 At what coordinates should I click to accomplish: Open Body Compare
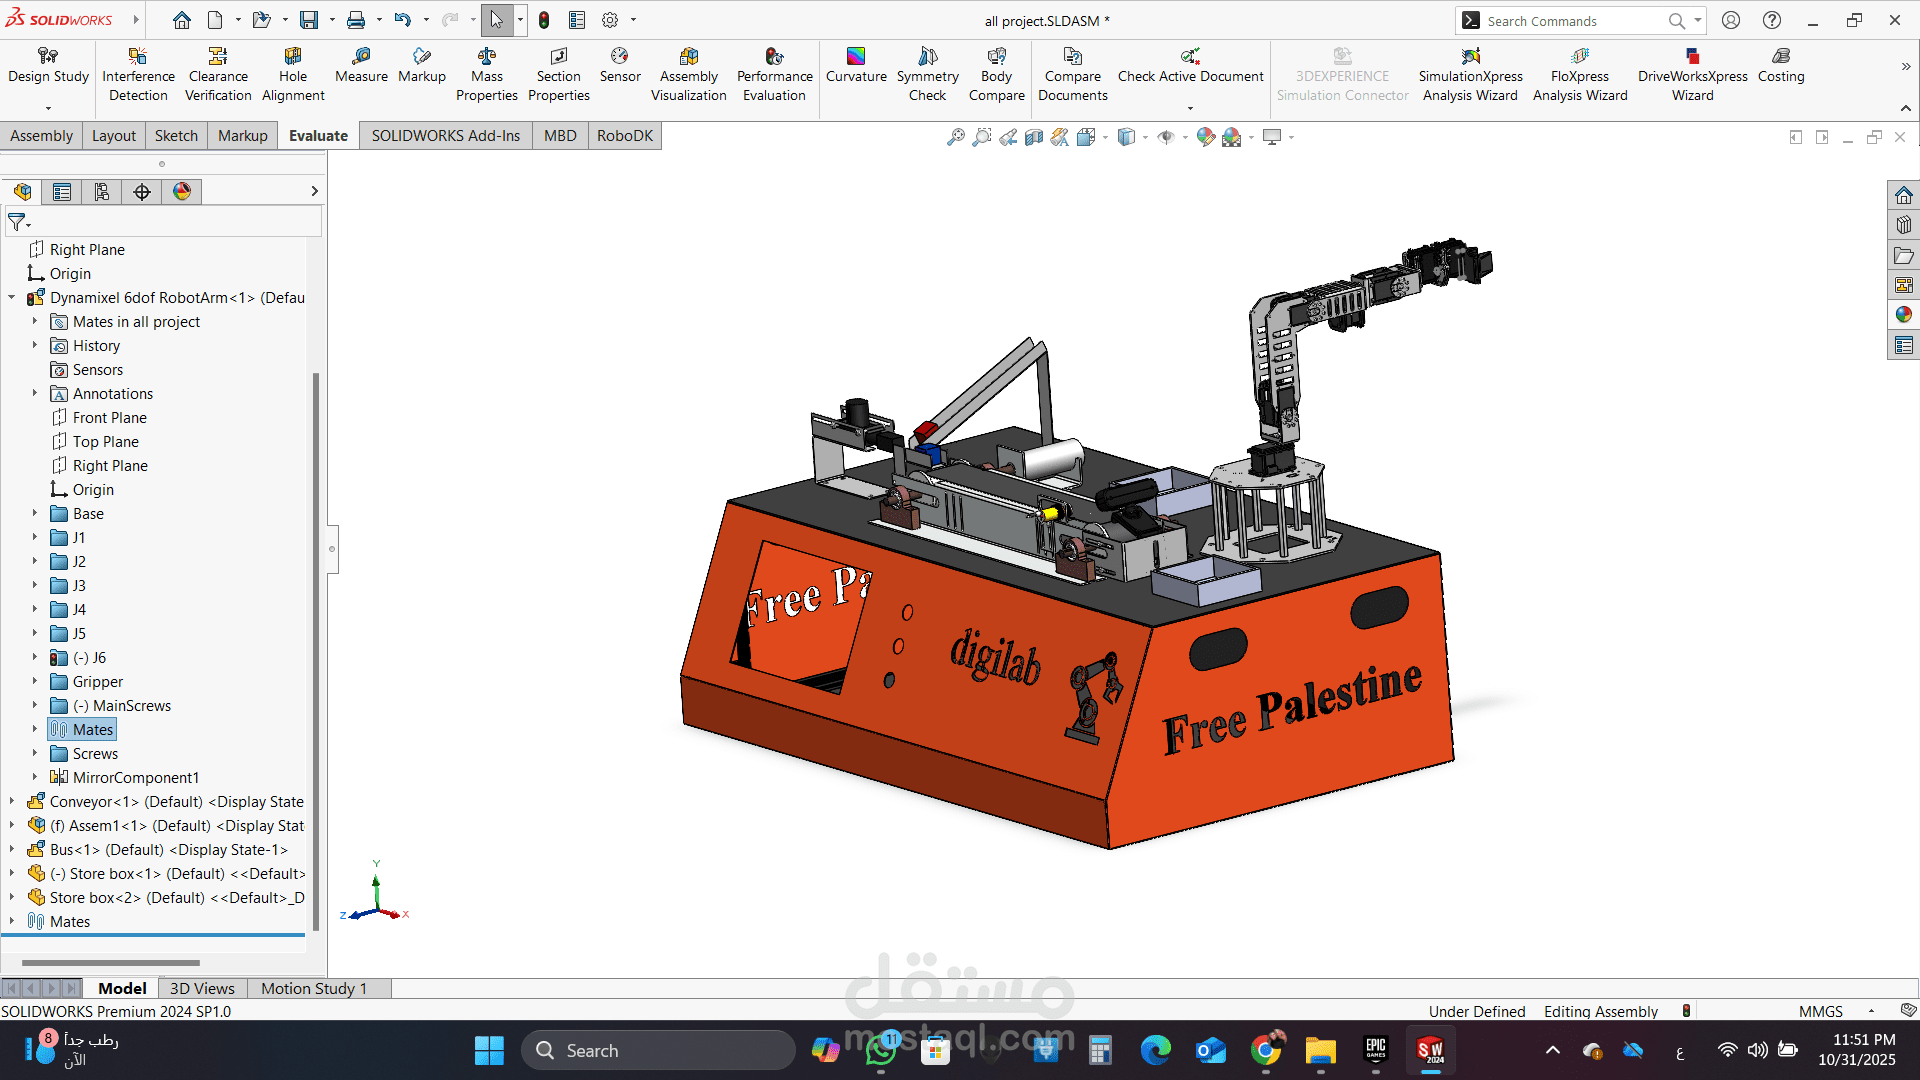click(x=997, y=74)
